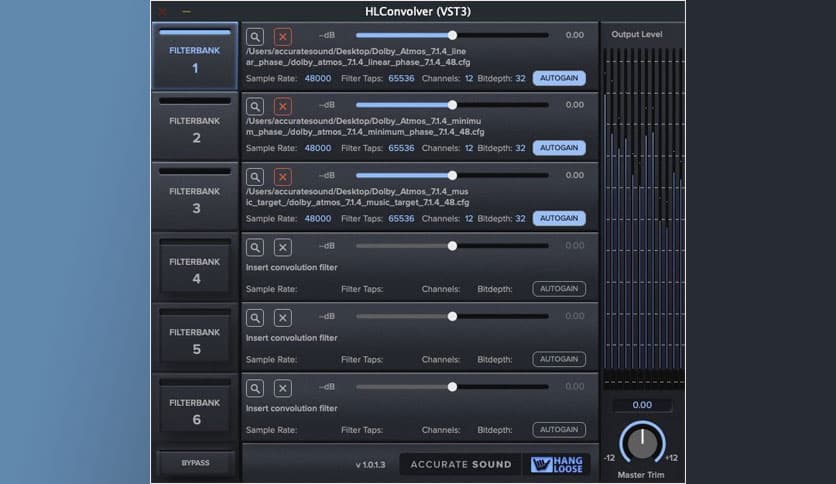Minimize the HLConvolver window
Screen dimensions: 836x484
(x=186, y=11)
